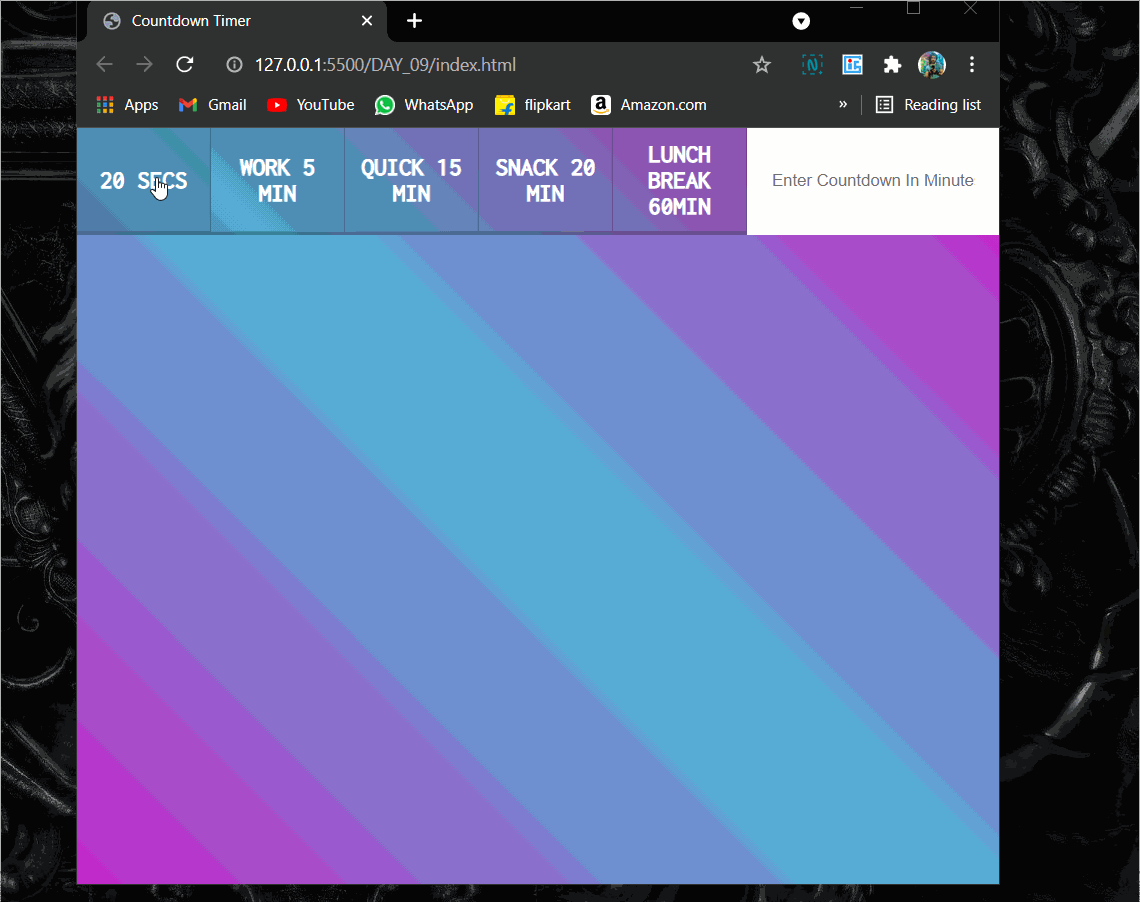Bookmark this page with the star icon
1140x902 pixels.
click(x=762, y=65)
